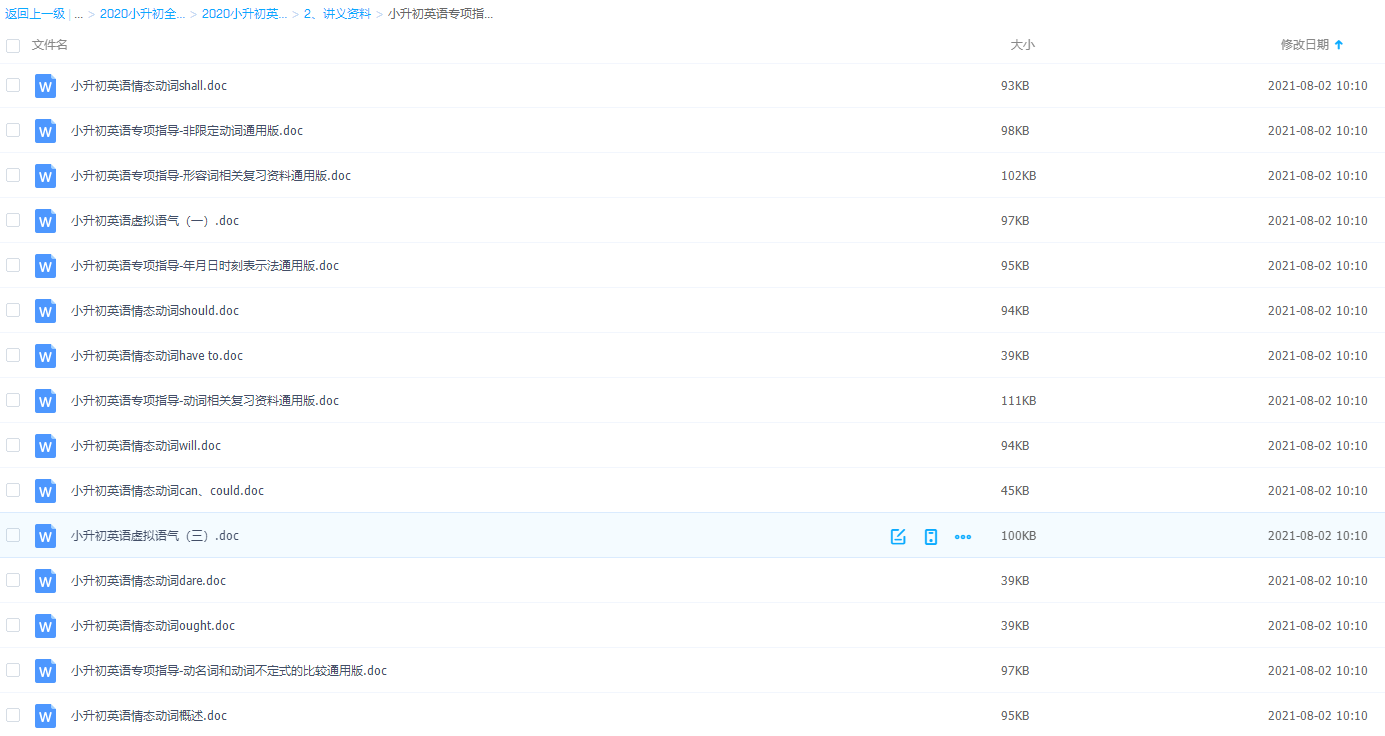Click the sort arrow beside 修改日期
The image size is (1385, 736).
point(1339,45)
